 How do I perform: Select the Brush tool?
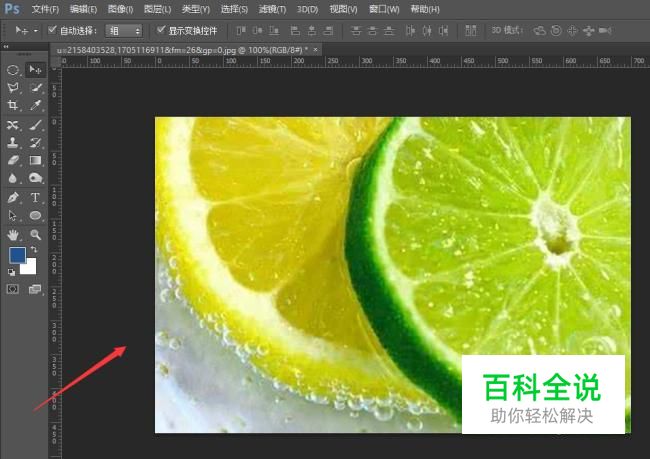(x=36, y=125)
